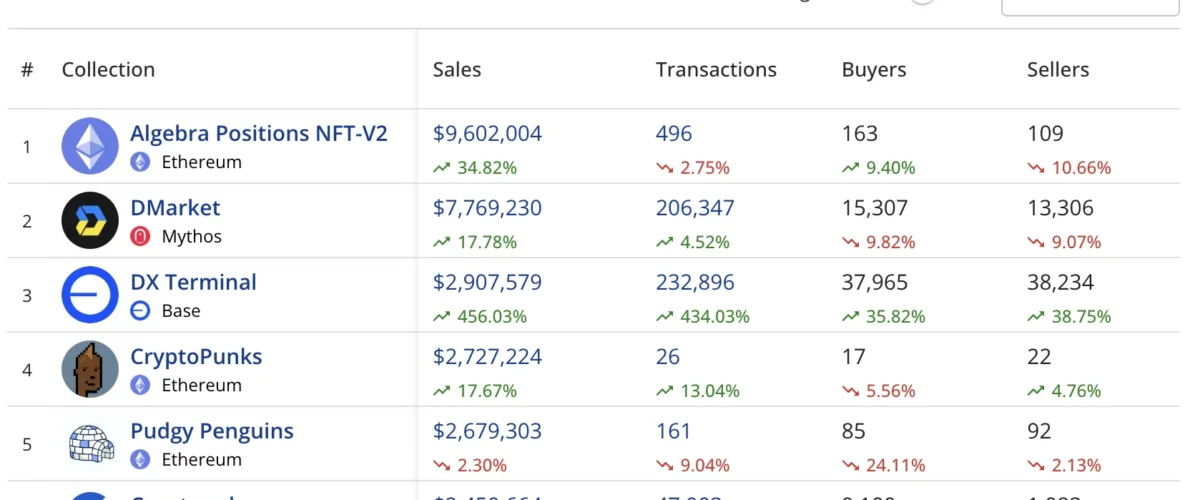Click the $9,602,004 sales value link

pos(487,134)
